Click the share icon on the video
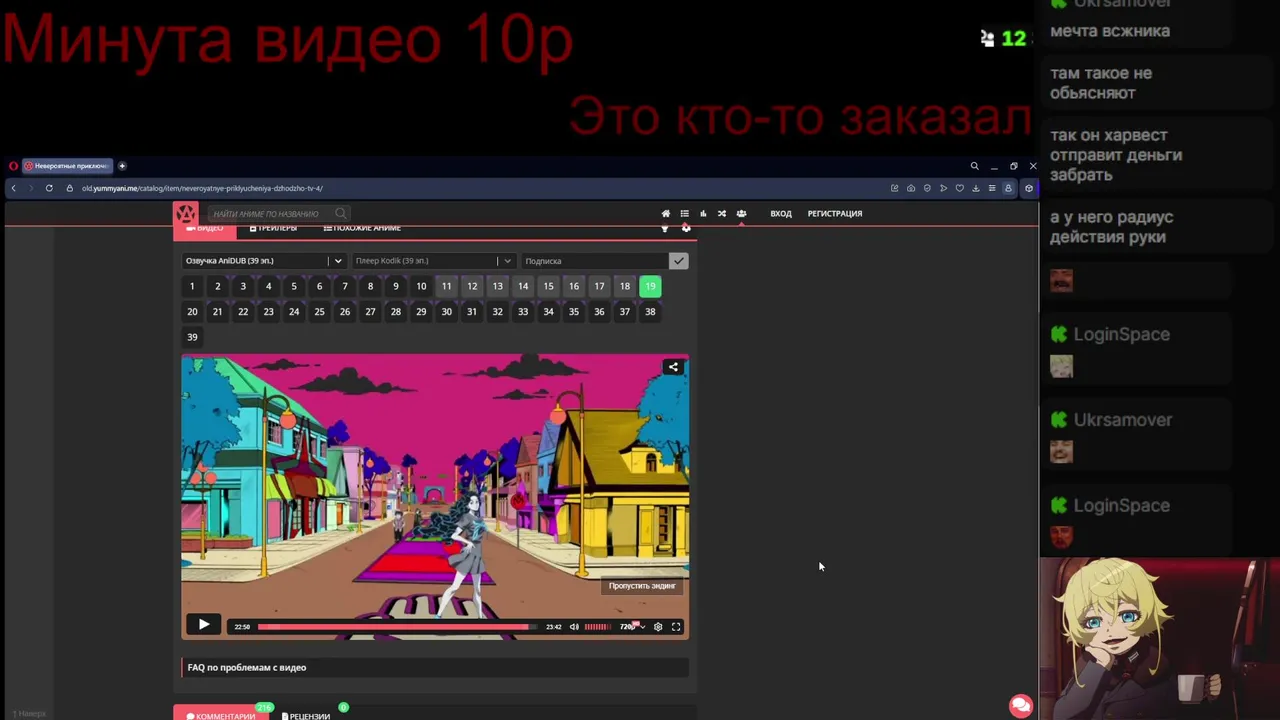1280x720 pixels. (673, 367)
